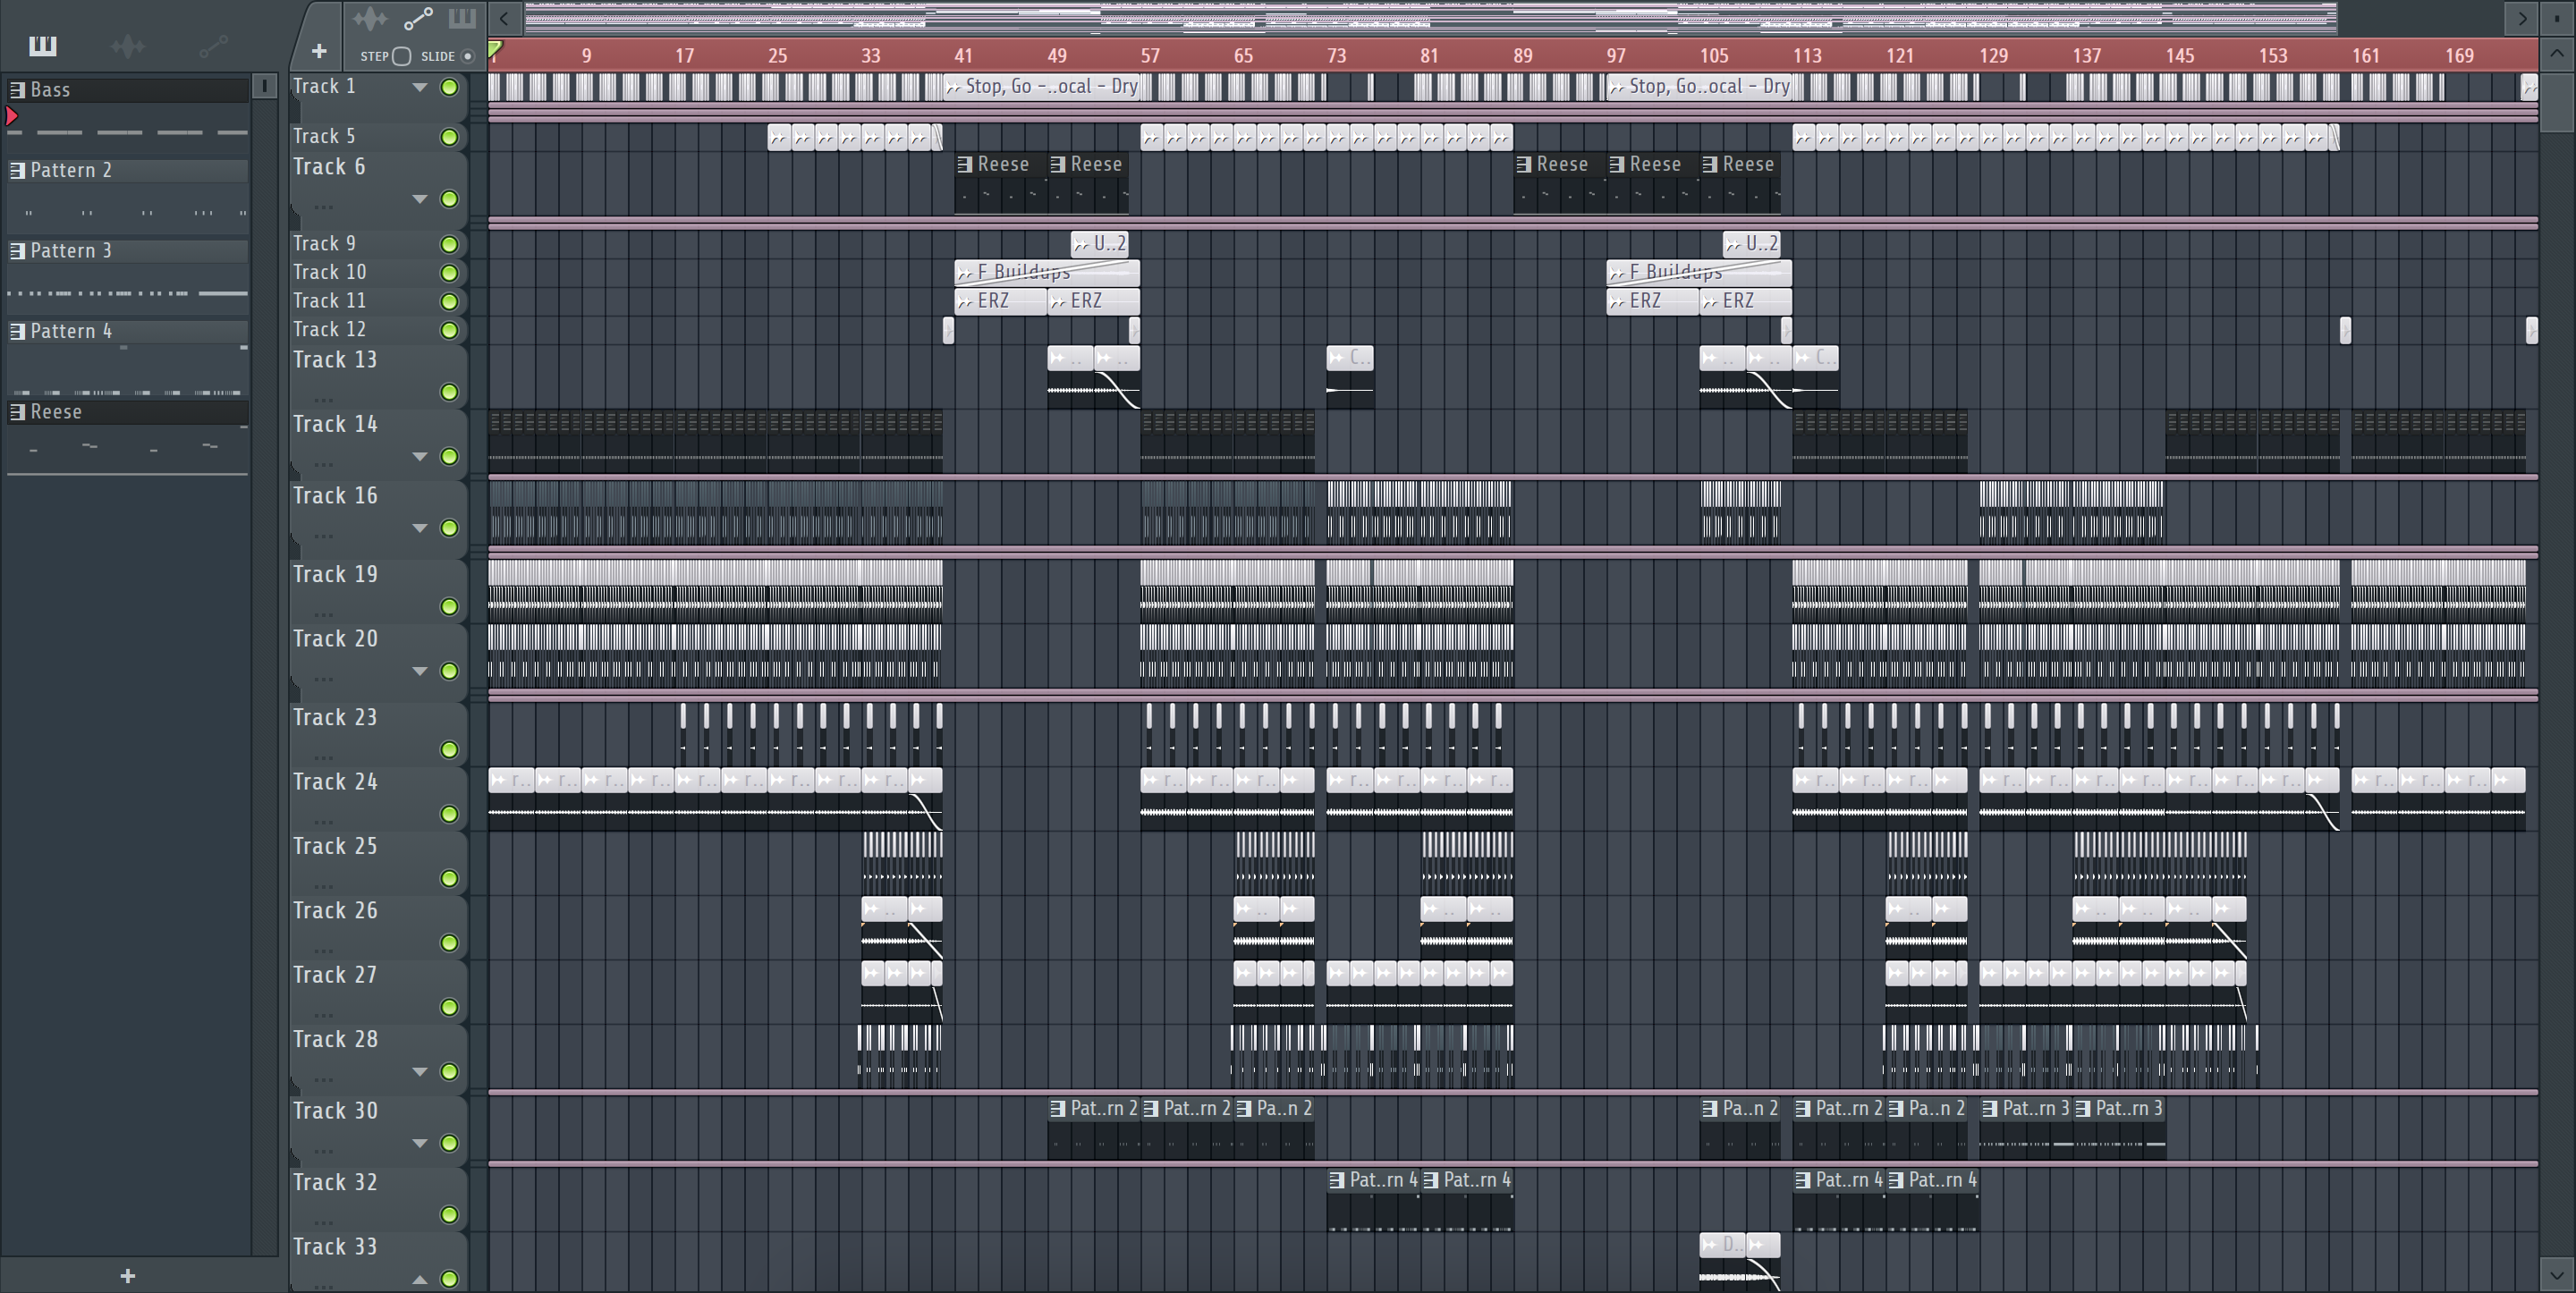Expand the Track 33 group arrow
2576x1293 pixels.
pyautogui.click(x=420, y=1279)
